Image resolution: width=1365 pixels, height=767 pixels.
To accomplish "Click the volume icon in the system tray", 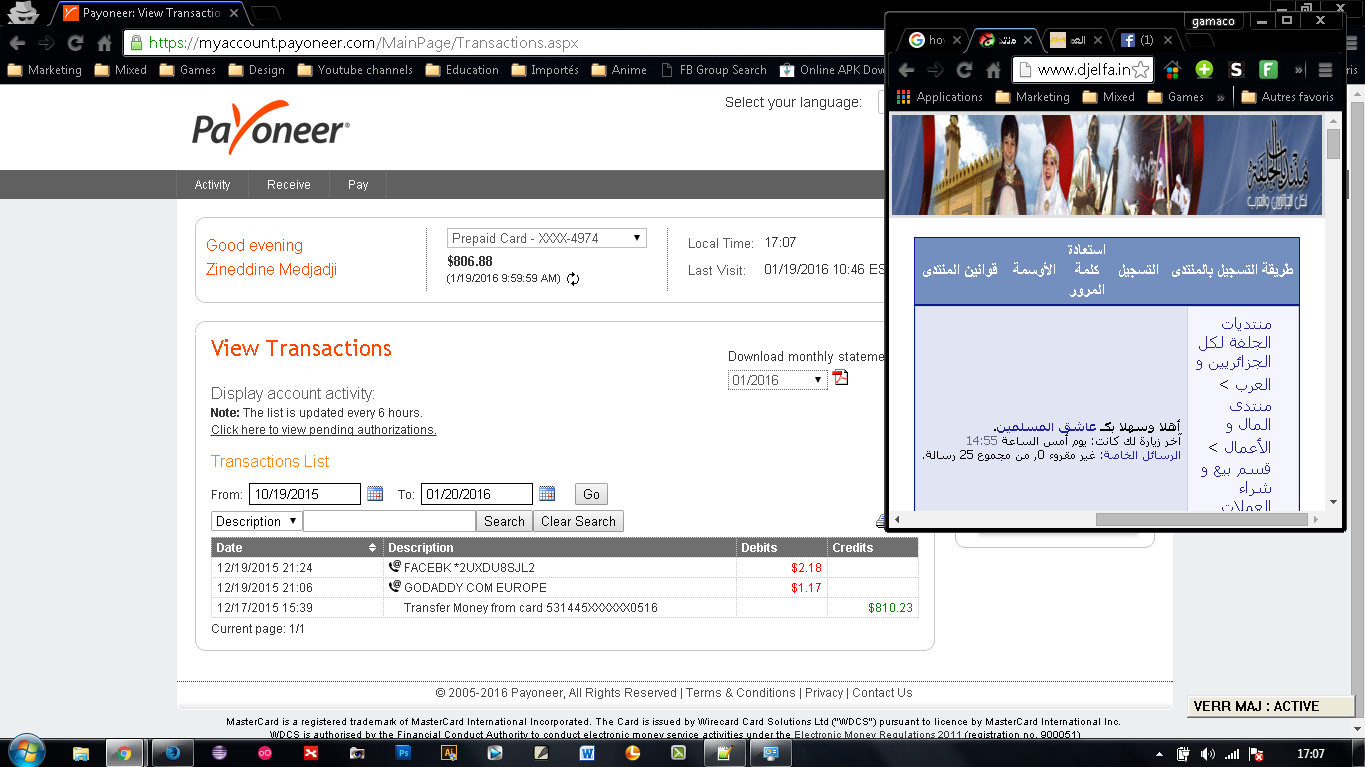I will [1207, 754].
